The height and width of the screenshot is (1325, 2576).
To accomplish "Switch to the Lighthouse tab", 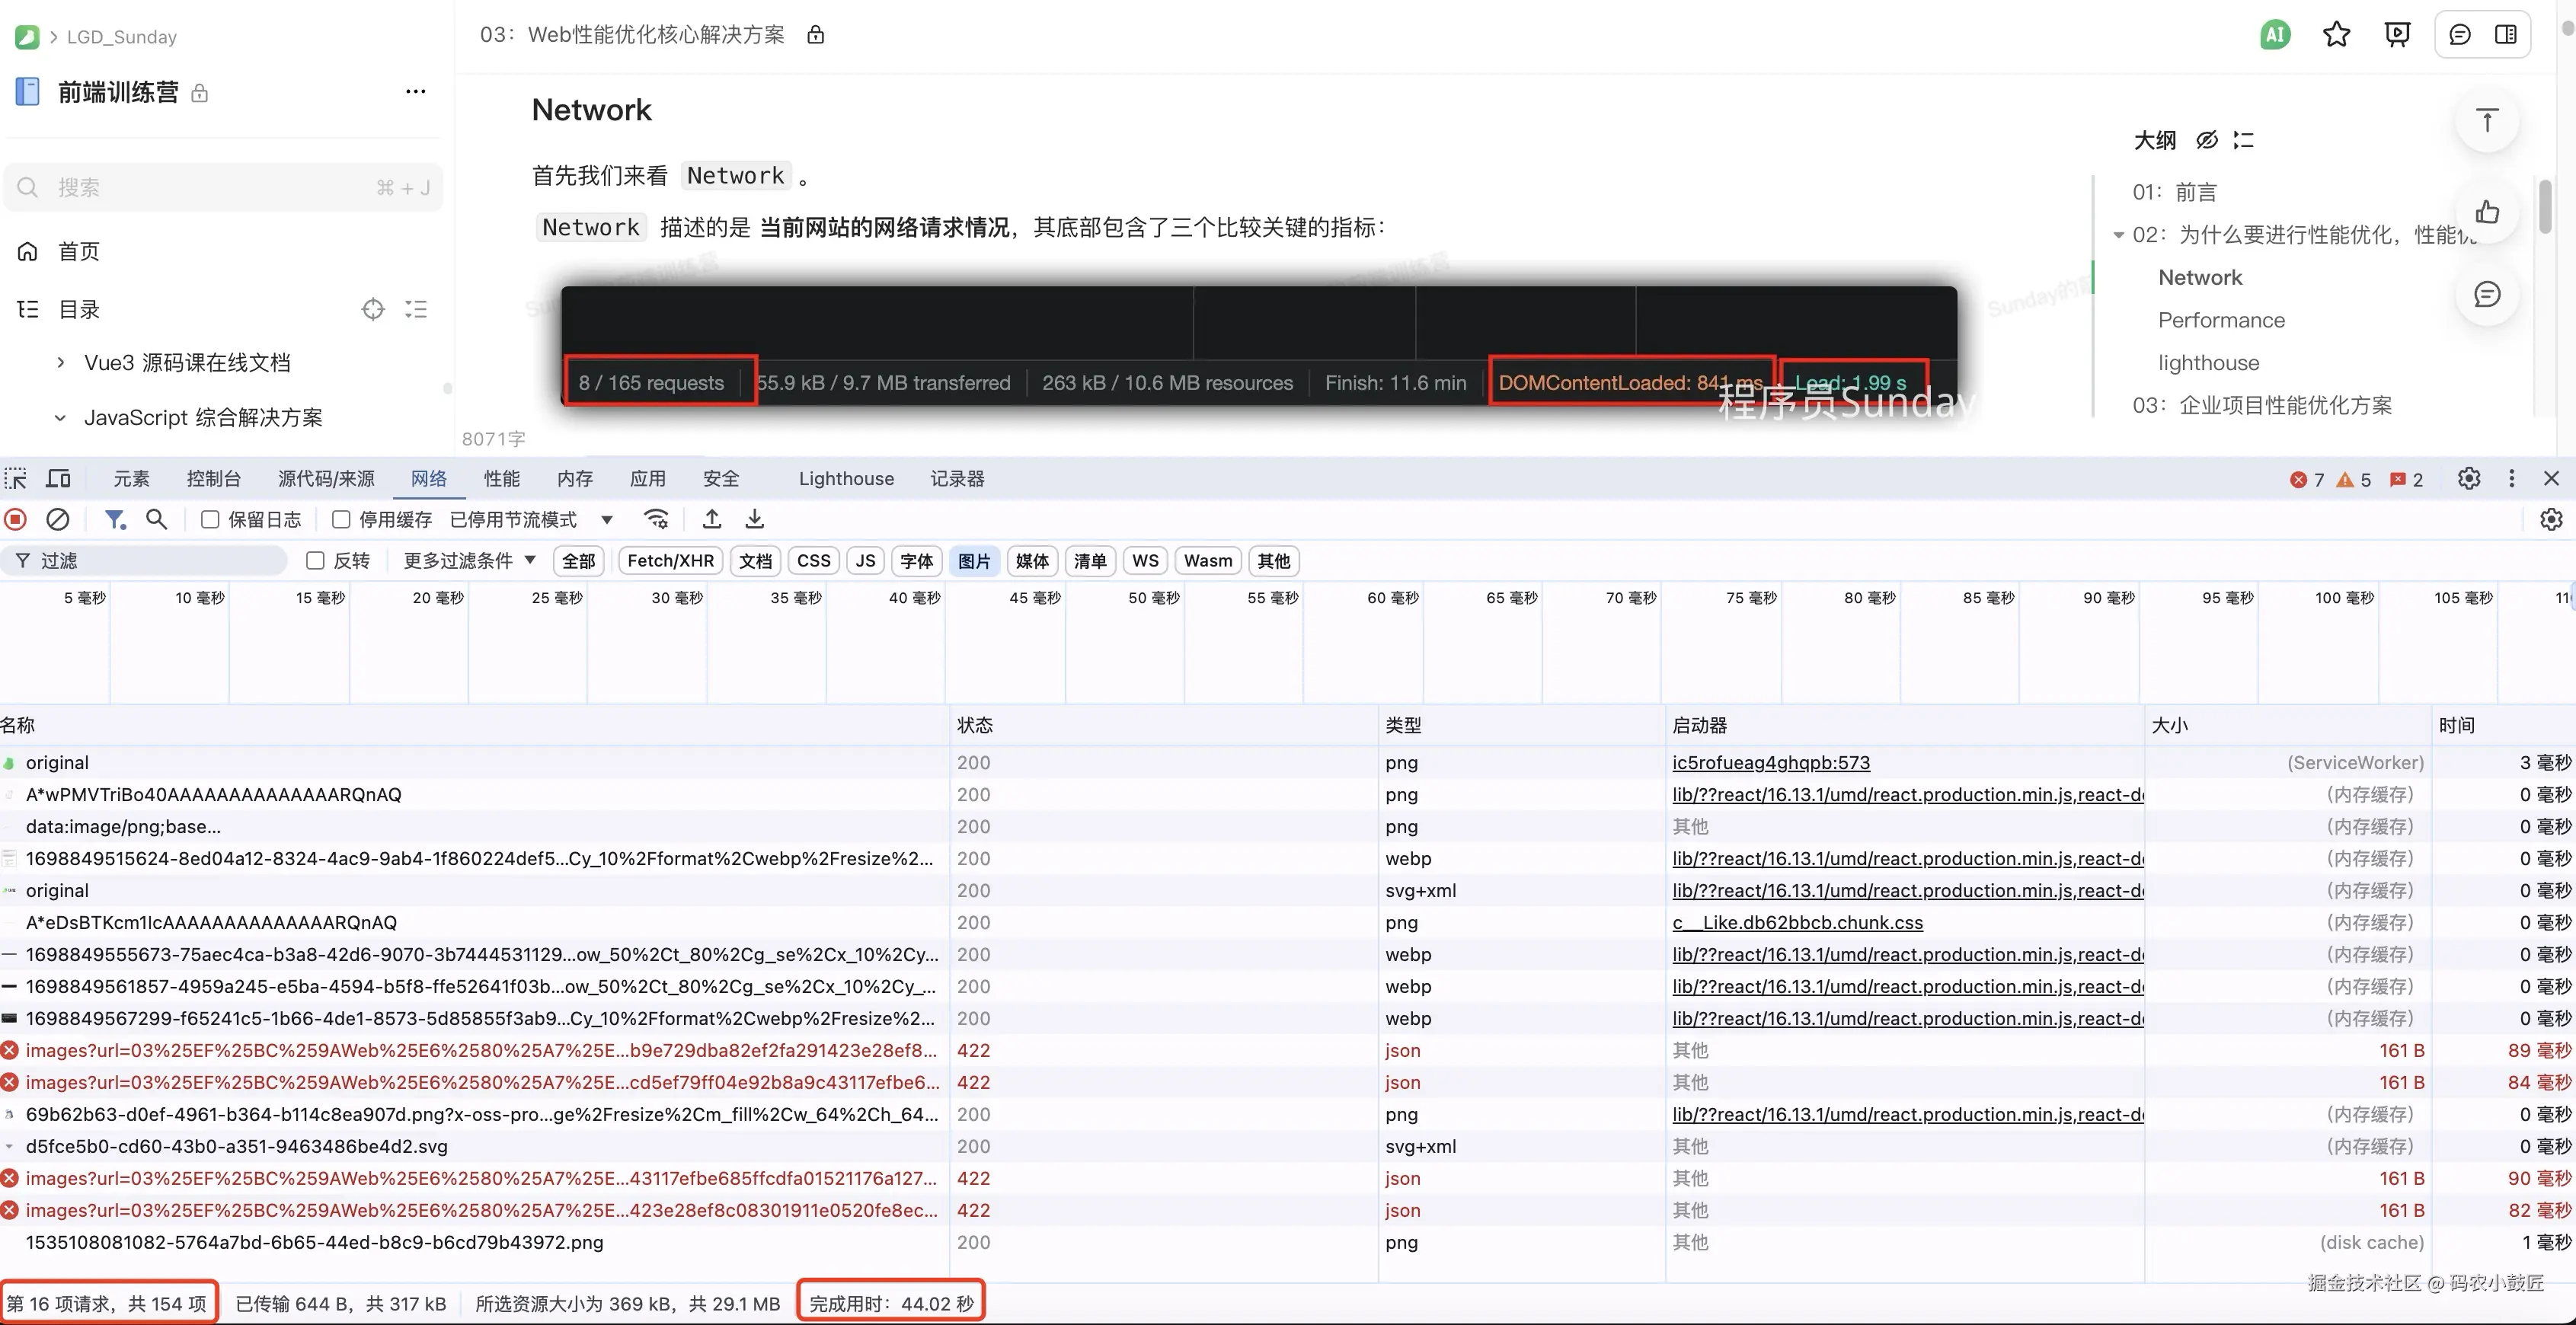I will point(845,478).
